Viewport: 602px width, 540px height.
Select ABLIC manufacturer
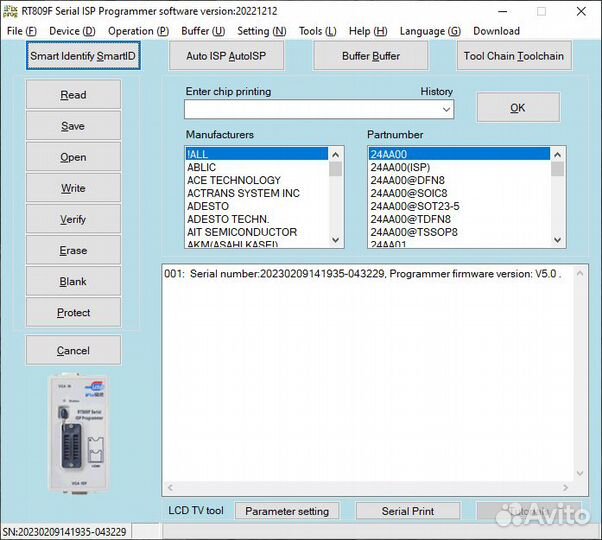(257, 167)
